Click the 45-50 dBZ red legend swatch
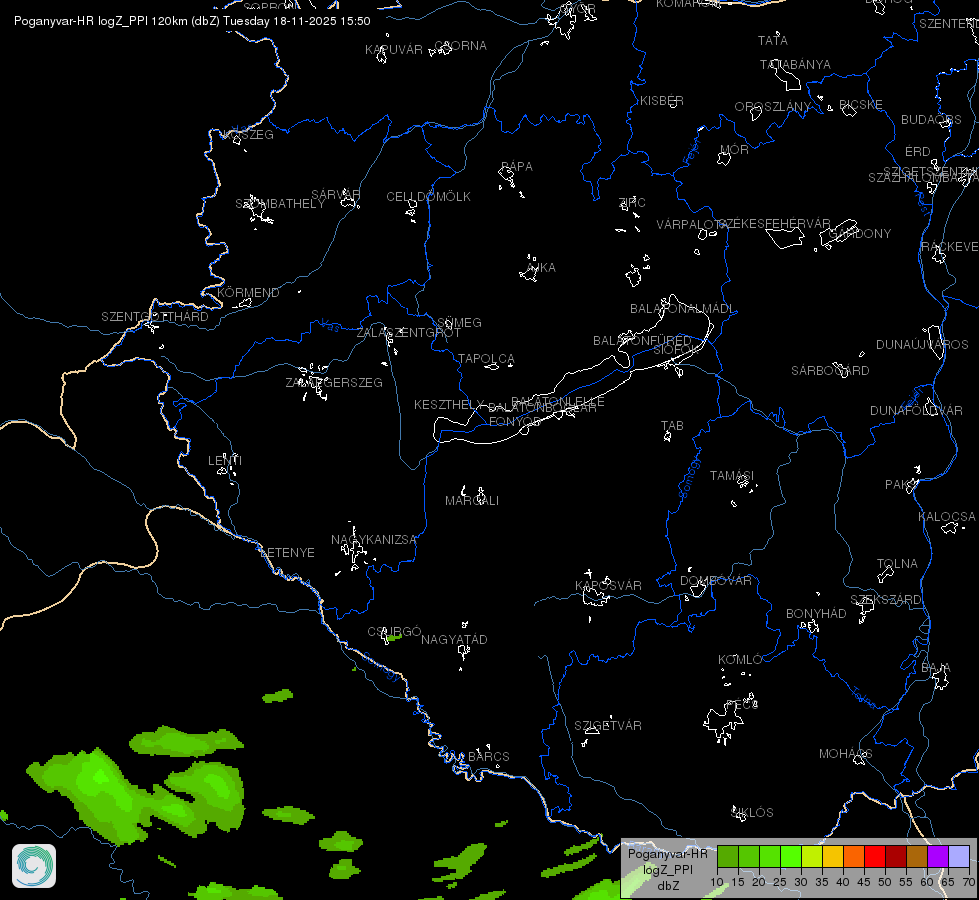This screenshot has height=900, width=979. click(x=875, y=857)
